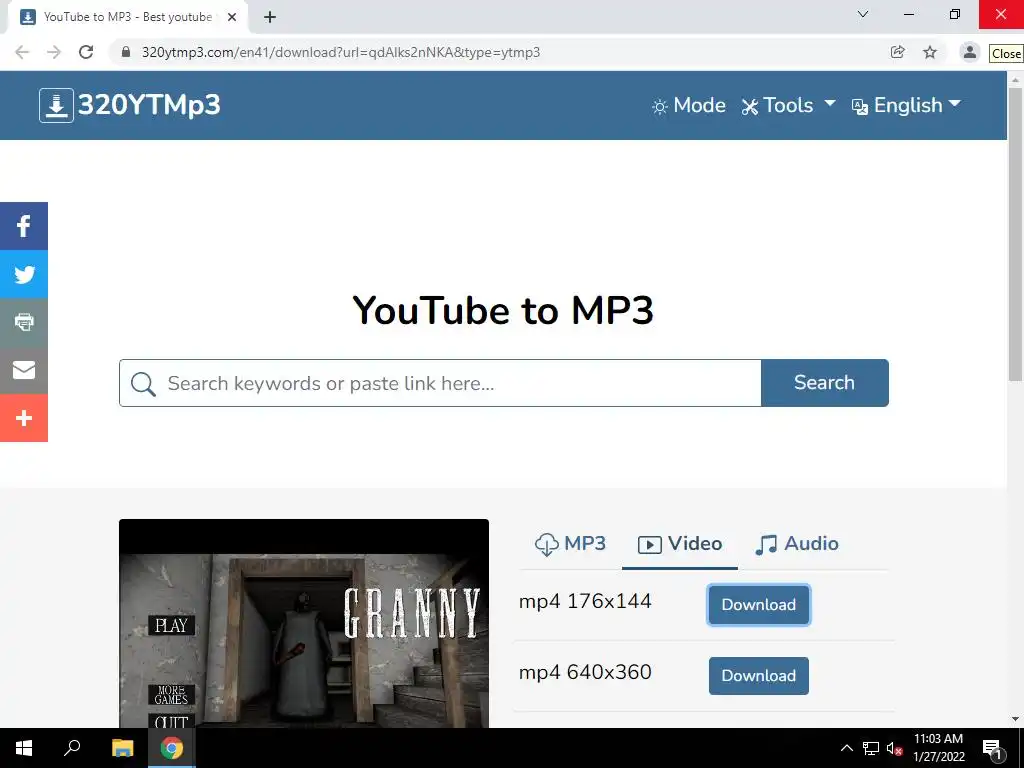Bookmark this page with star icon
This screenshot has height=768, width=1024.
point(930,52)
